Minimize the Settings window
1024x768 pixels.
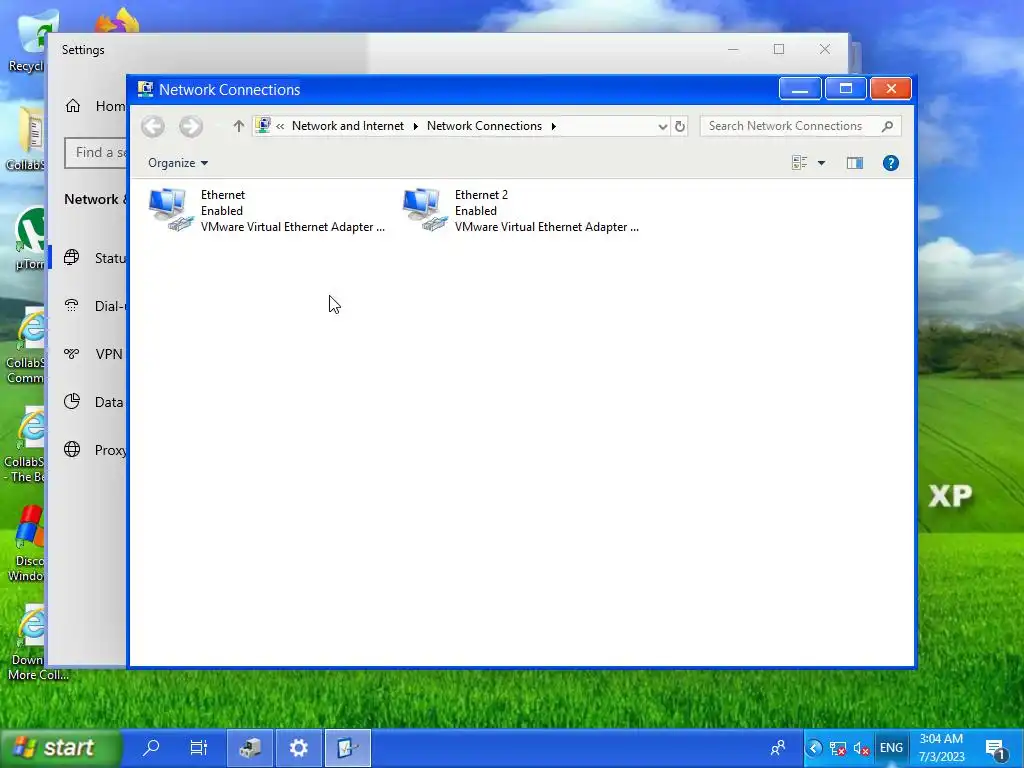tap(733, 49)
